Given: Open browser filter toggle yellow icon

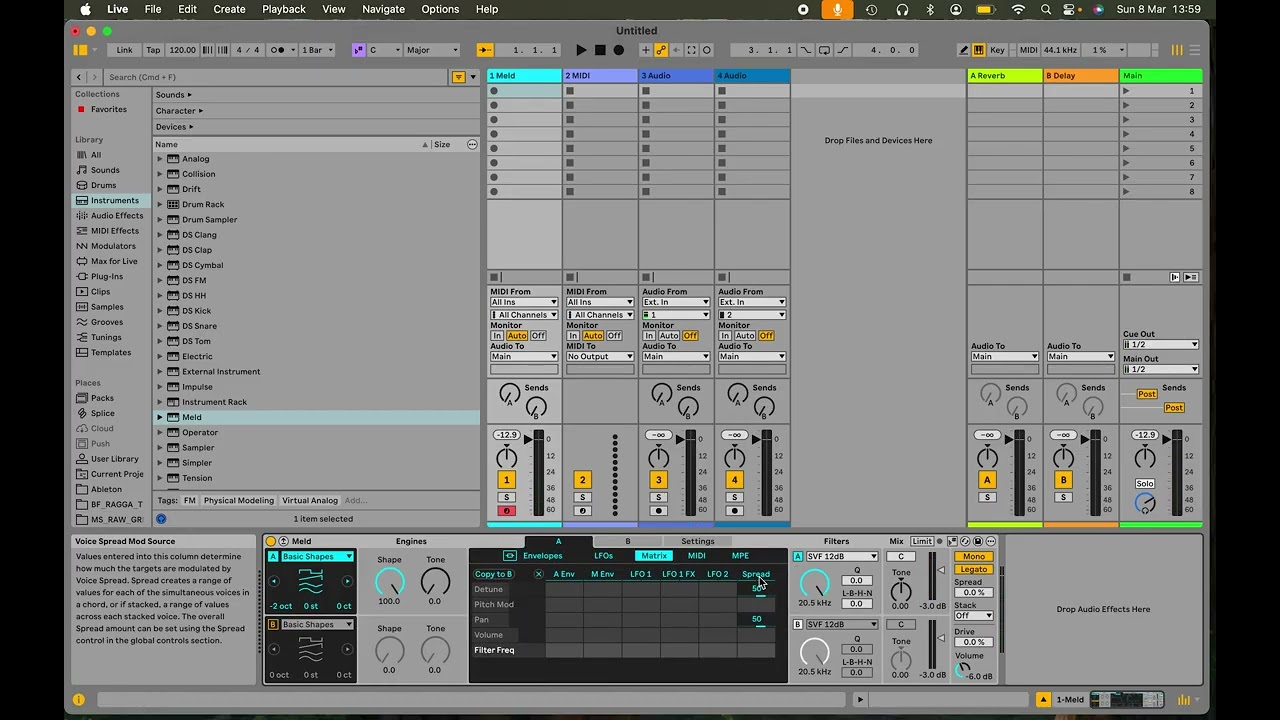Looking at the screenshot, I should (459, 77).
